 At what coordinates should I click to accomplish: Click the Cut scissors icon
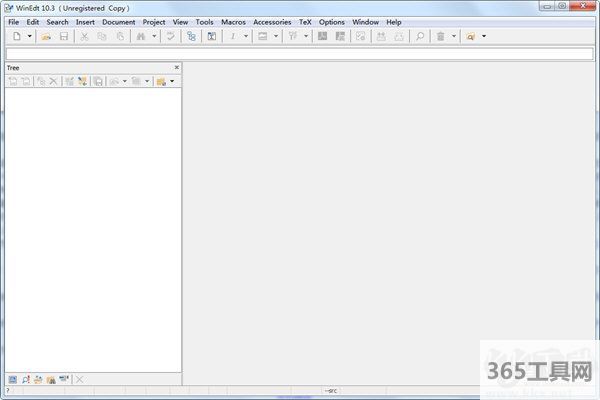[x=85, y=36]
